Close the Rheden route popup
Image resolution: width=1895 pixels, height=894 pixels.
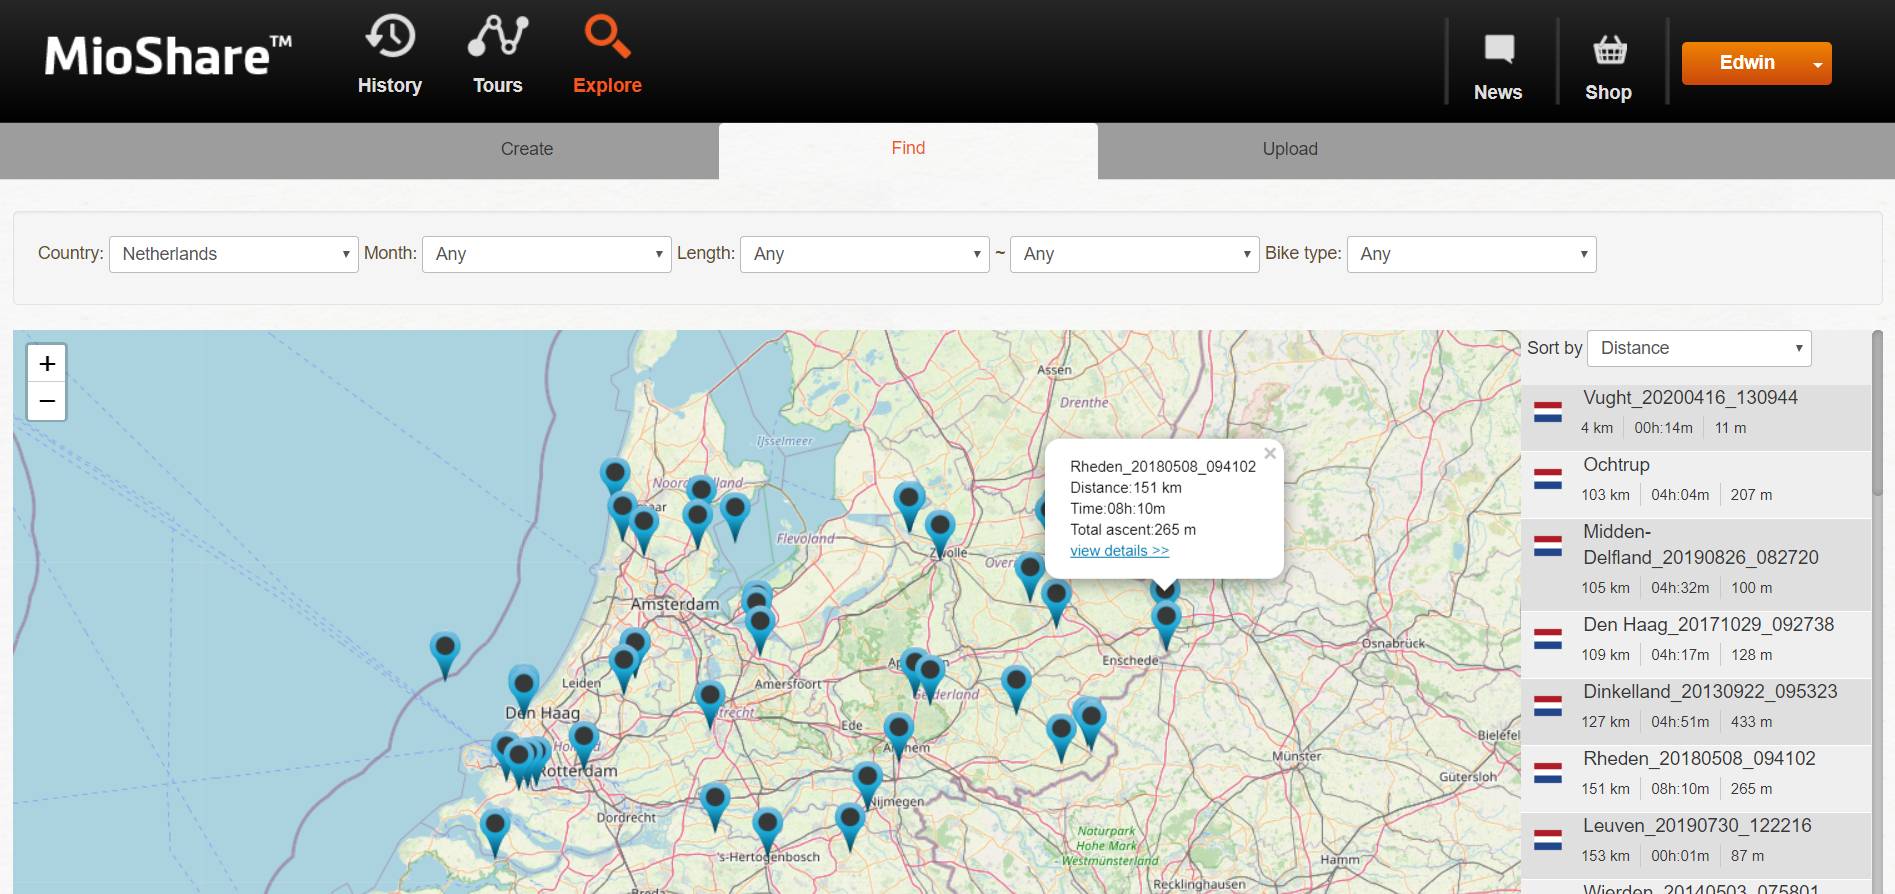[1269, 454]
